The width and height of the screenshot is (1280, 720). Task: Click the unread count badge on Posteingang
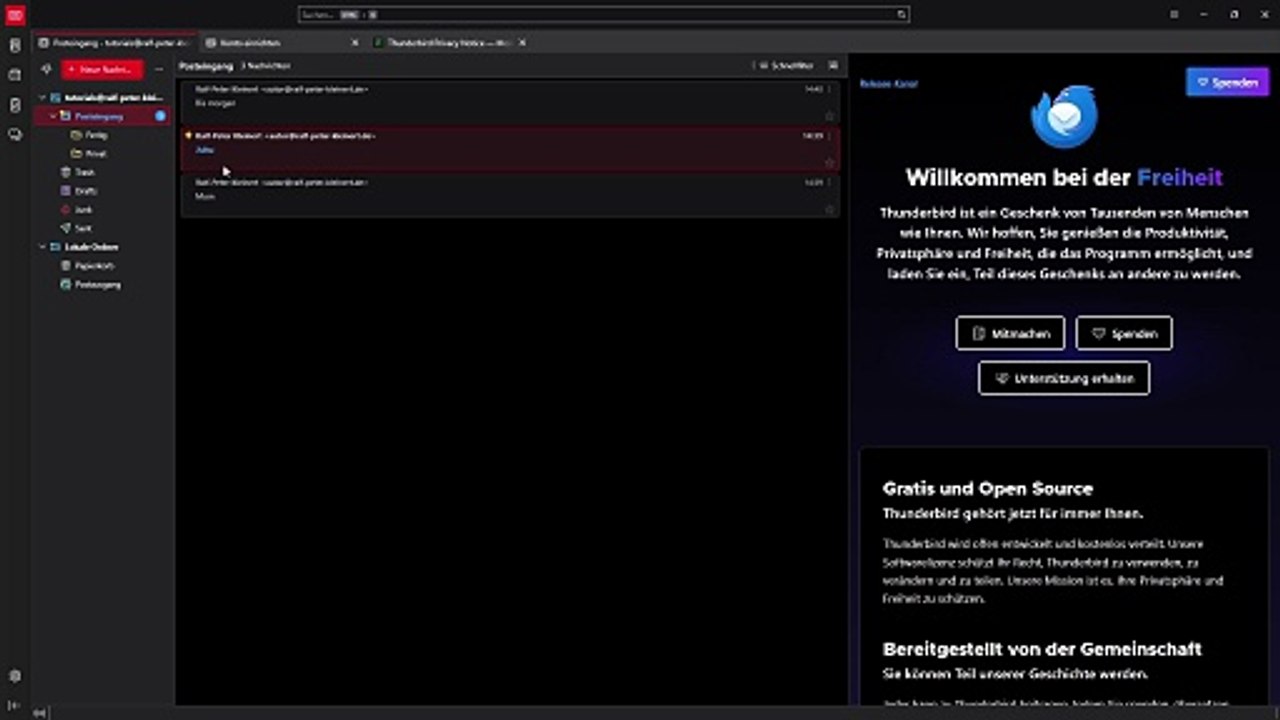point(160,116)
